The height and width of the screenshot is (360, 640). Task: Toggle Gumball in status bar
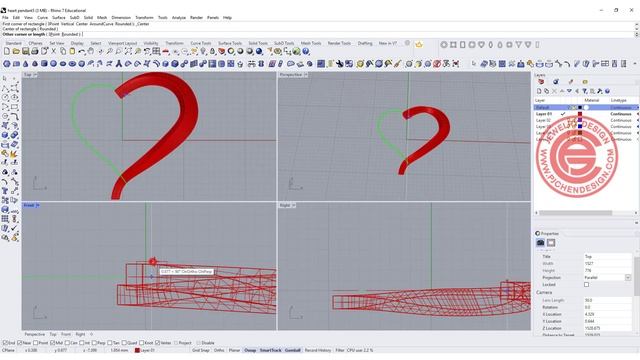pyautogui.click(x=292, y=350)
